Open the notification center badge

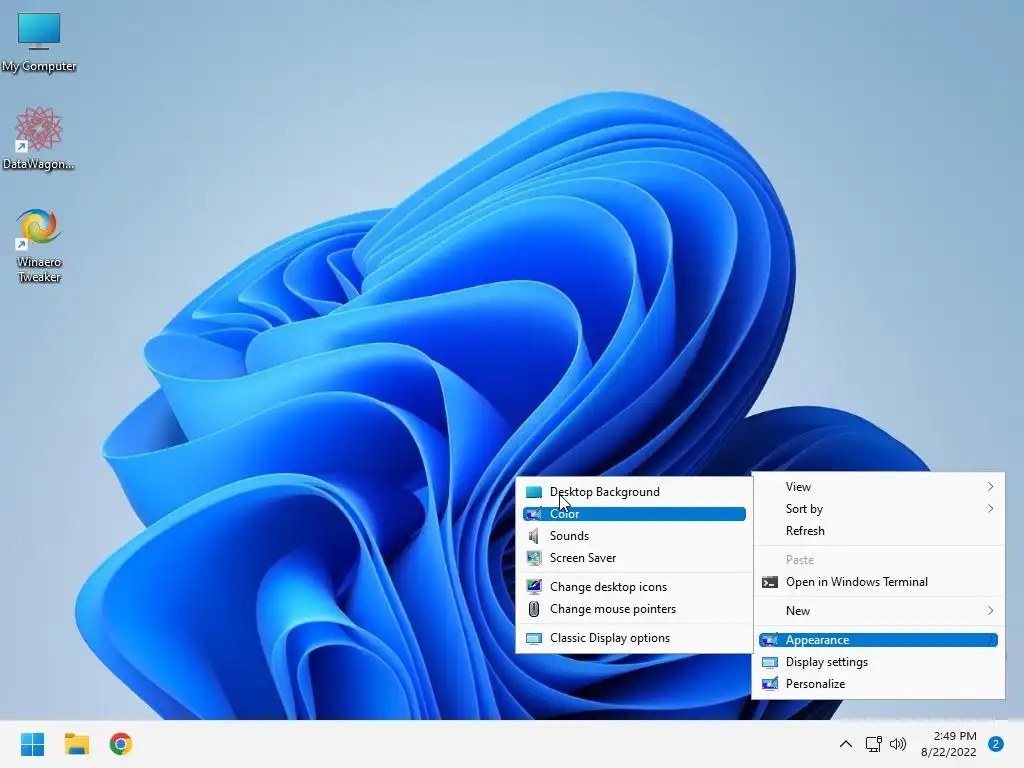click(x=996, y=744)
